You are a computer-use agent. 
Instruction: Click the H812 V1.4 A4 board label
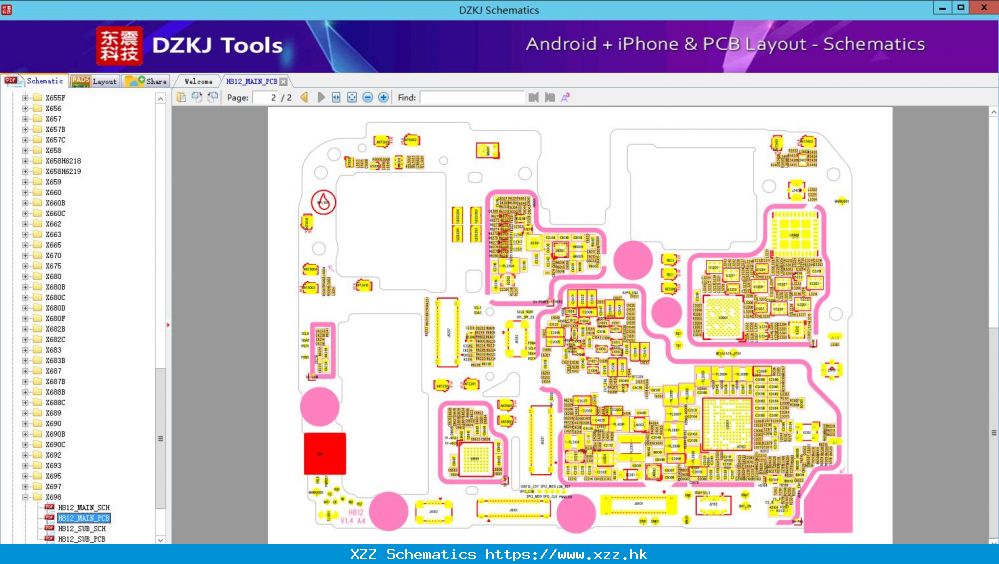(354, 516)
